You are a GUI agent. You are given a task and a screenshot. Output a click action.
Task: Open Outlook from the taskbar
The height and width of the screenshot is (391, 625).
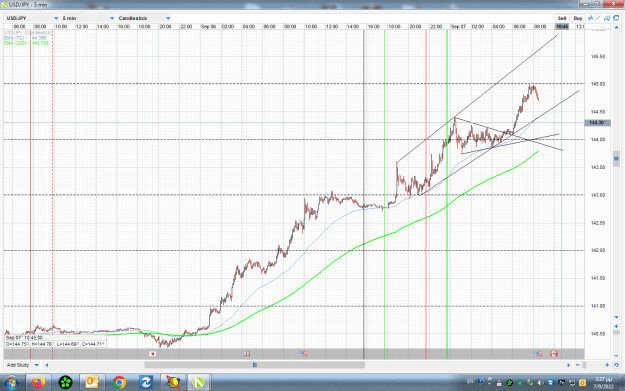pos(92,383)
